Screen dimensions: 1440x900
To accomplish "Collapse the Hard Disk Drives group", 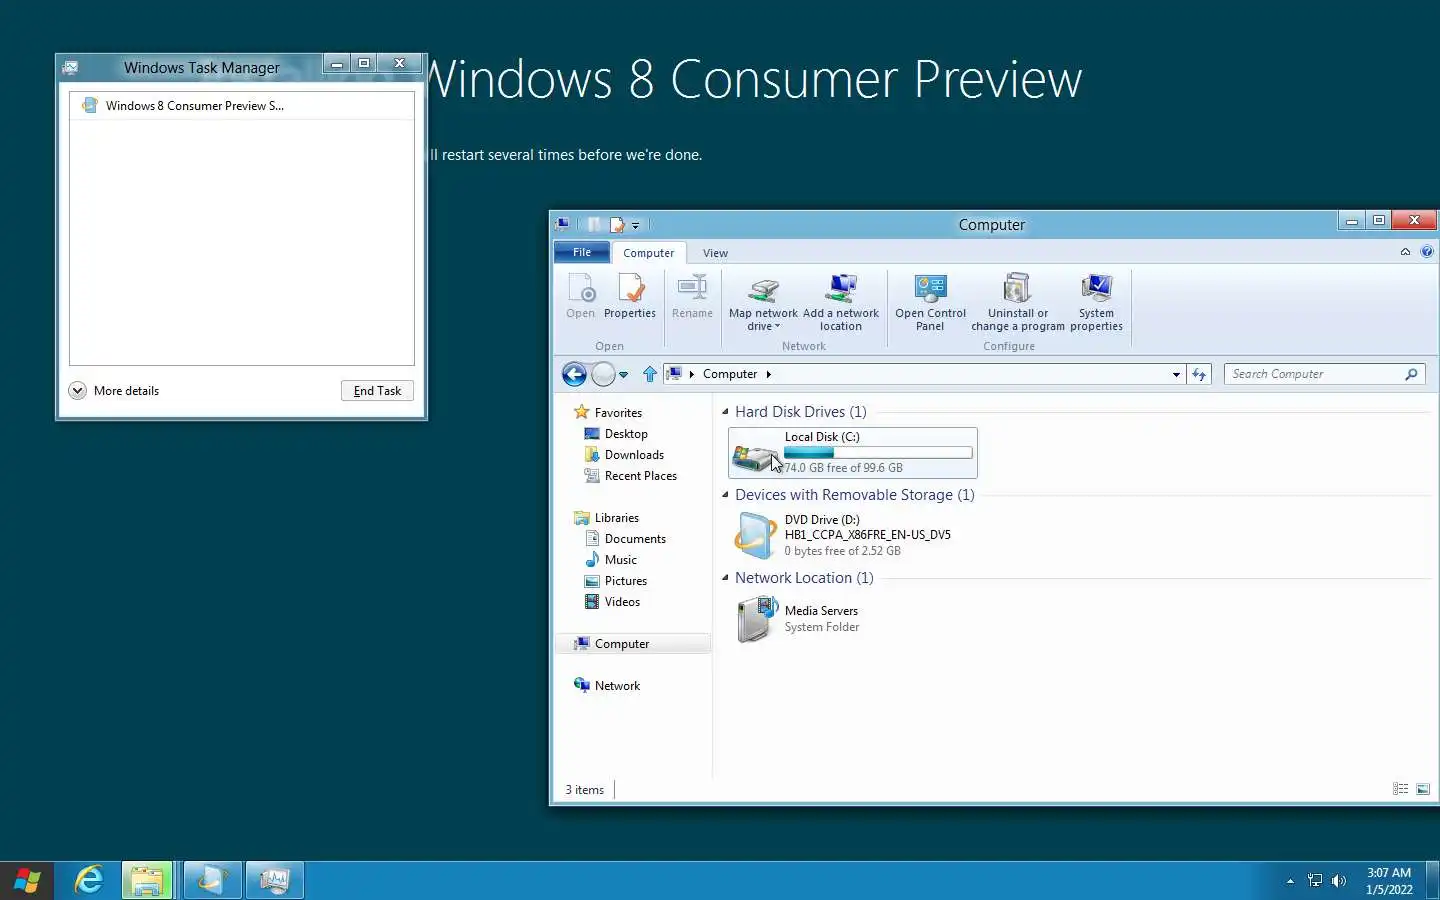I will click(x=725, y=412).
